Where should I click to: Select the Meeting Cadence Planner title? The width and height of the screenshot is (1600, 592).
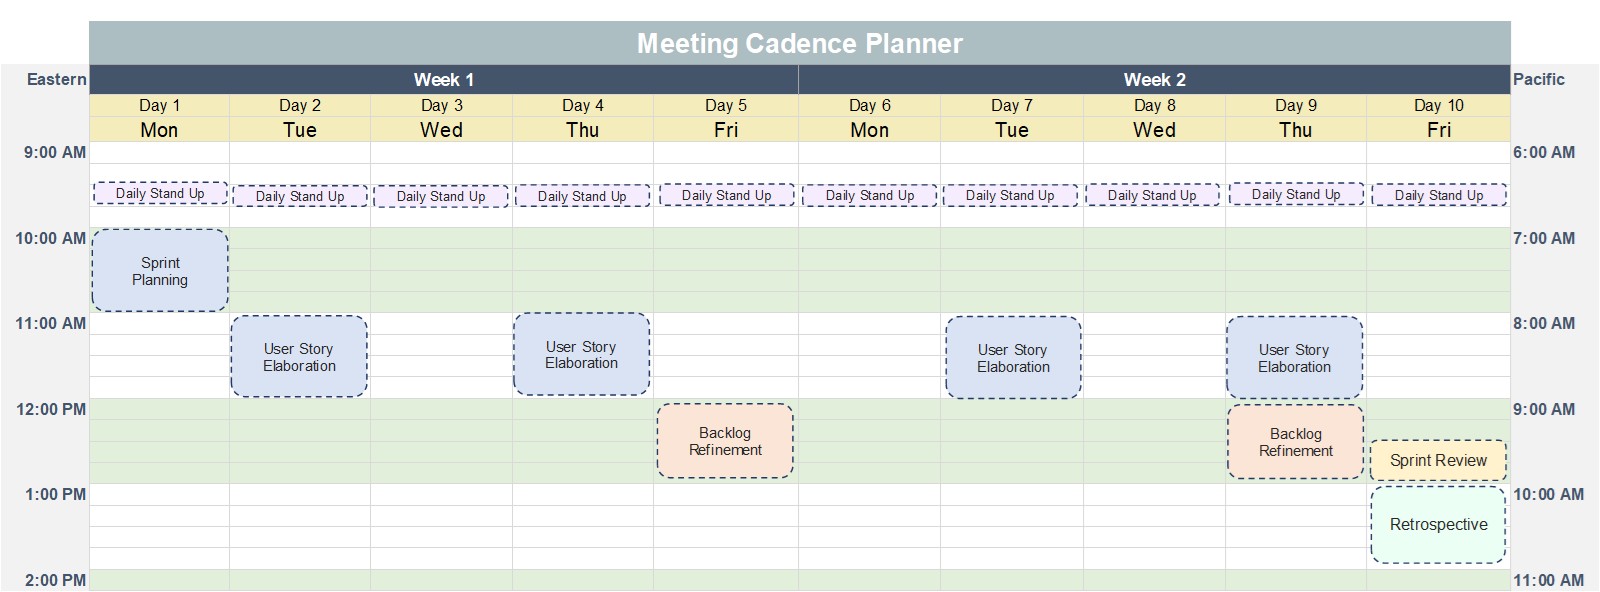[799, 44]
